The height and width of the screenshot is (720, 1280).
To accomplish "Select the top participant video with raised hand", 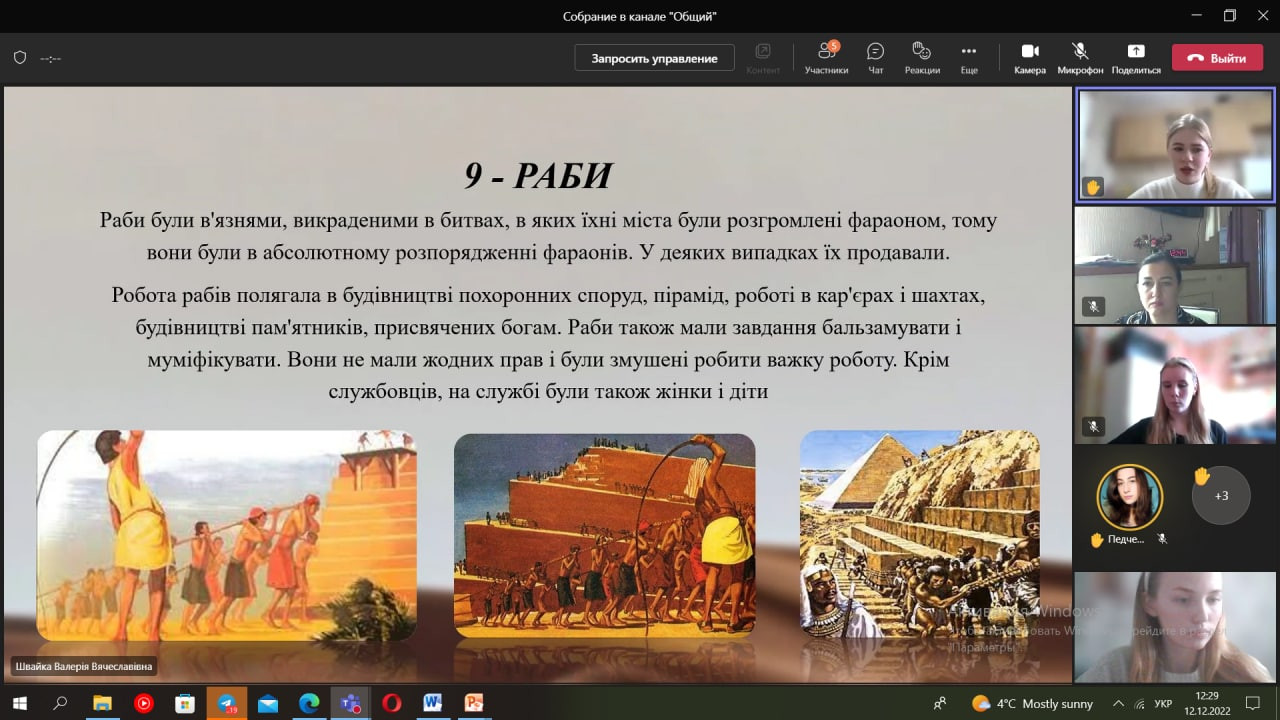I will (x=1175, y=144).
